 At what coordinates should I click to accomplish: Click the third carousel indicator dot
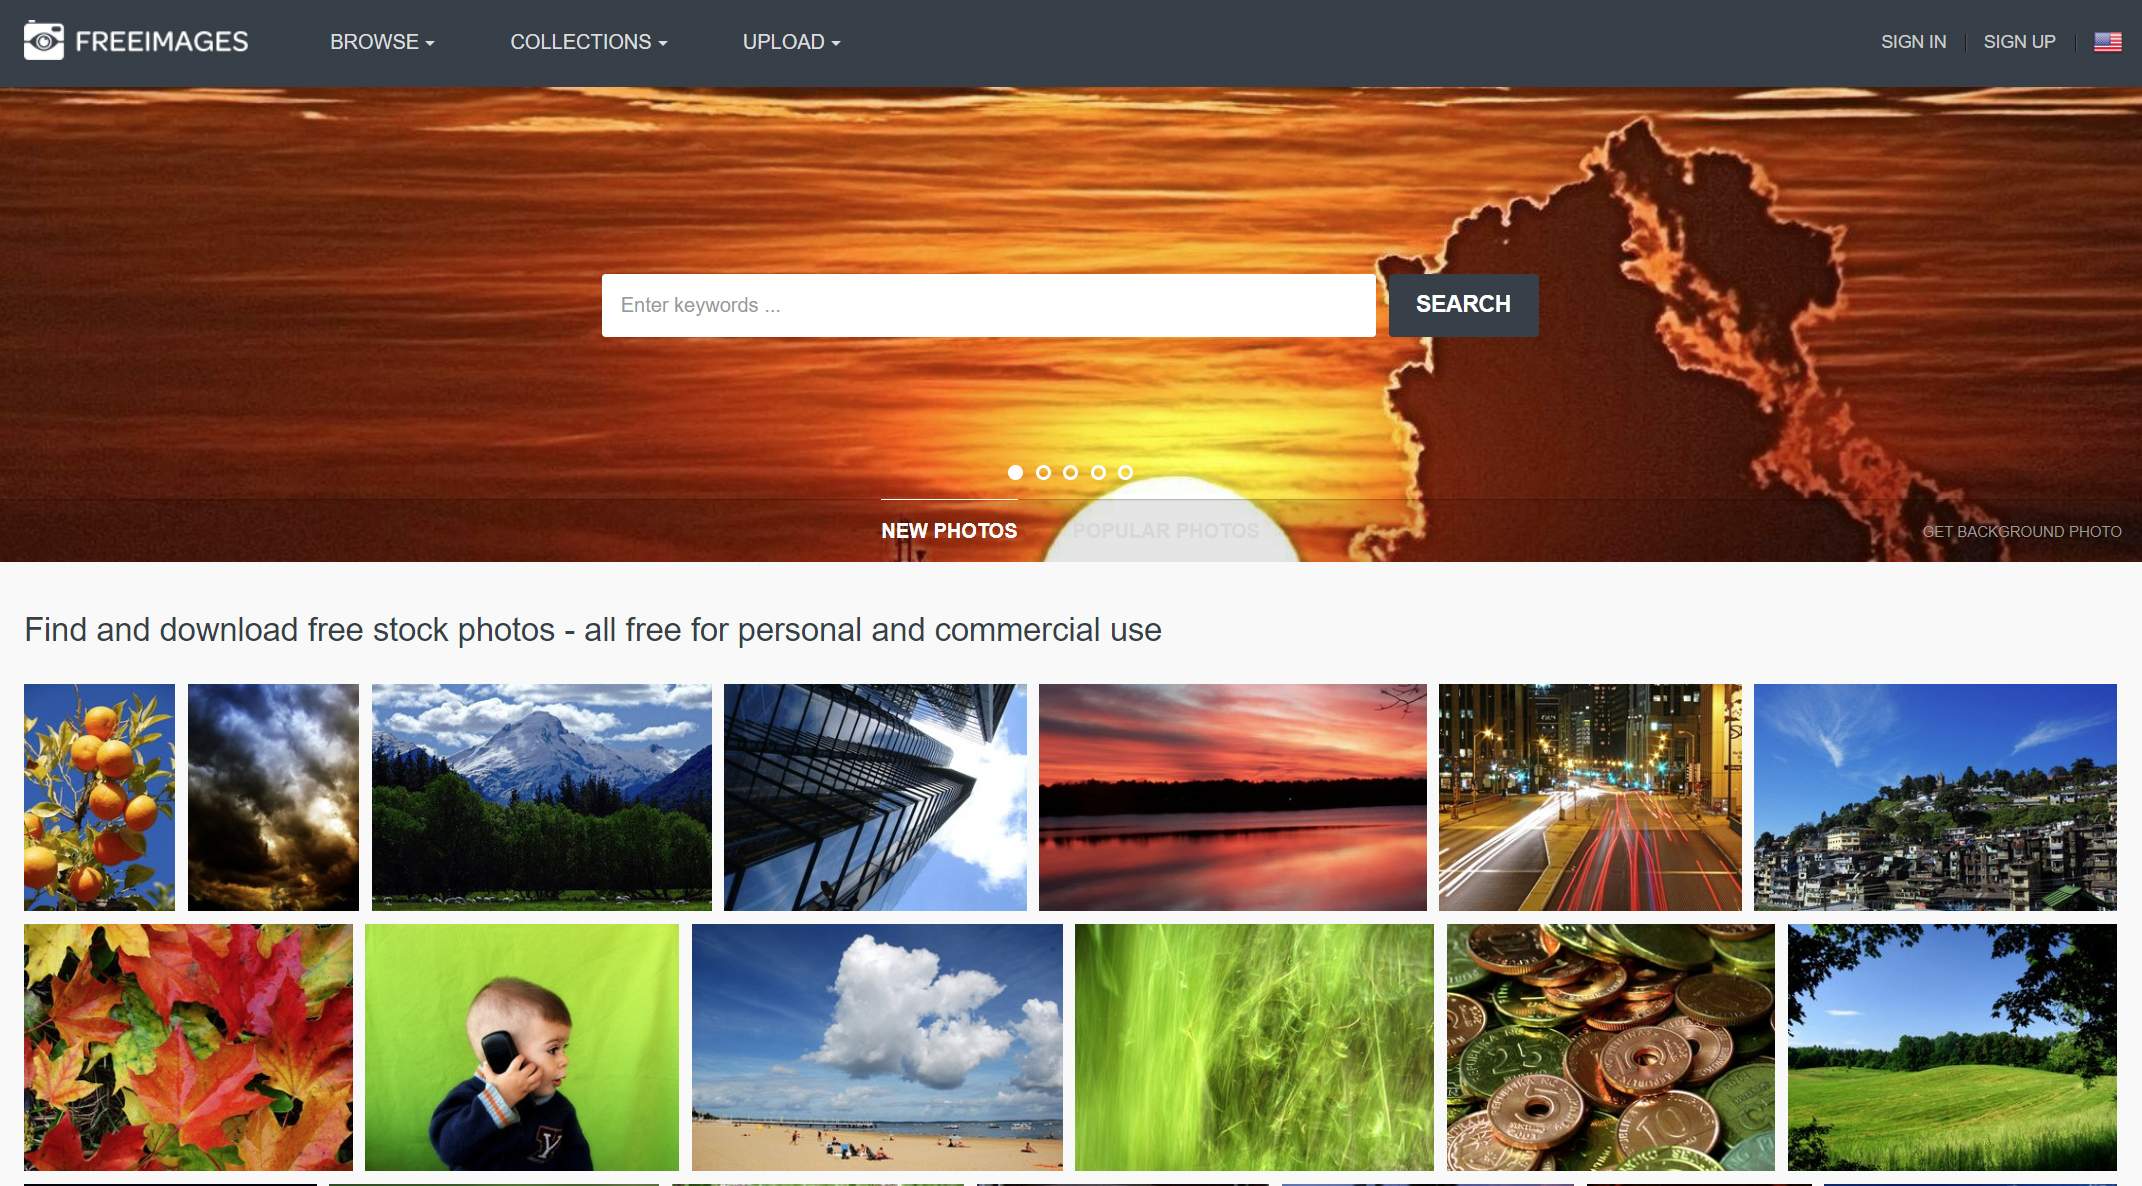[1070, 470]
